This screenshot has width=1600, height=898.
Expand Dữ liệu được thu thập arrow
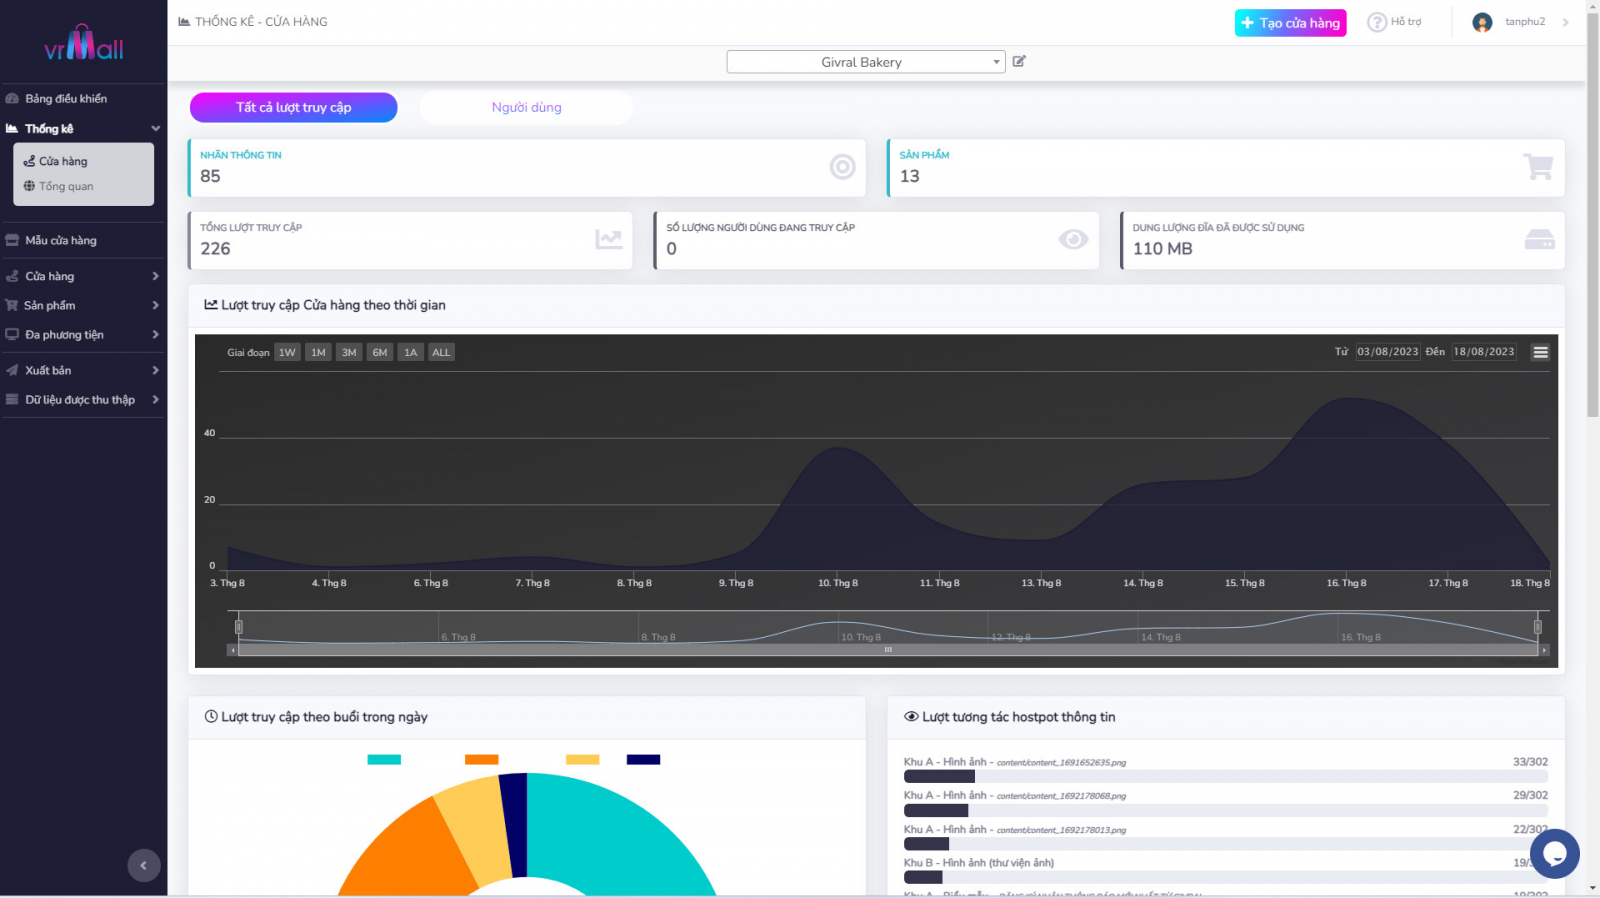155,400
